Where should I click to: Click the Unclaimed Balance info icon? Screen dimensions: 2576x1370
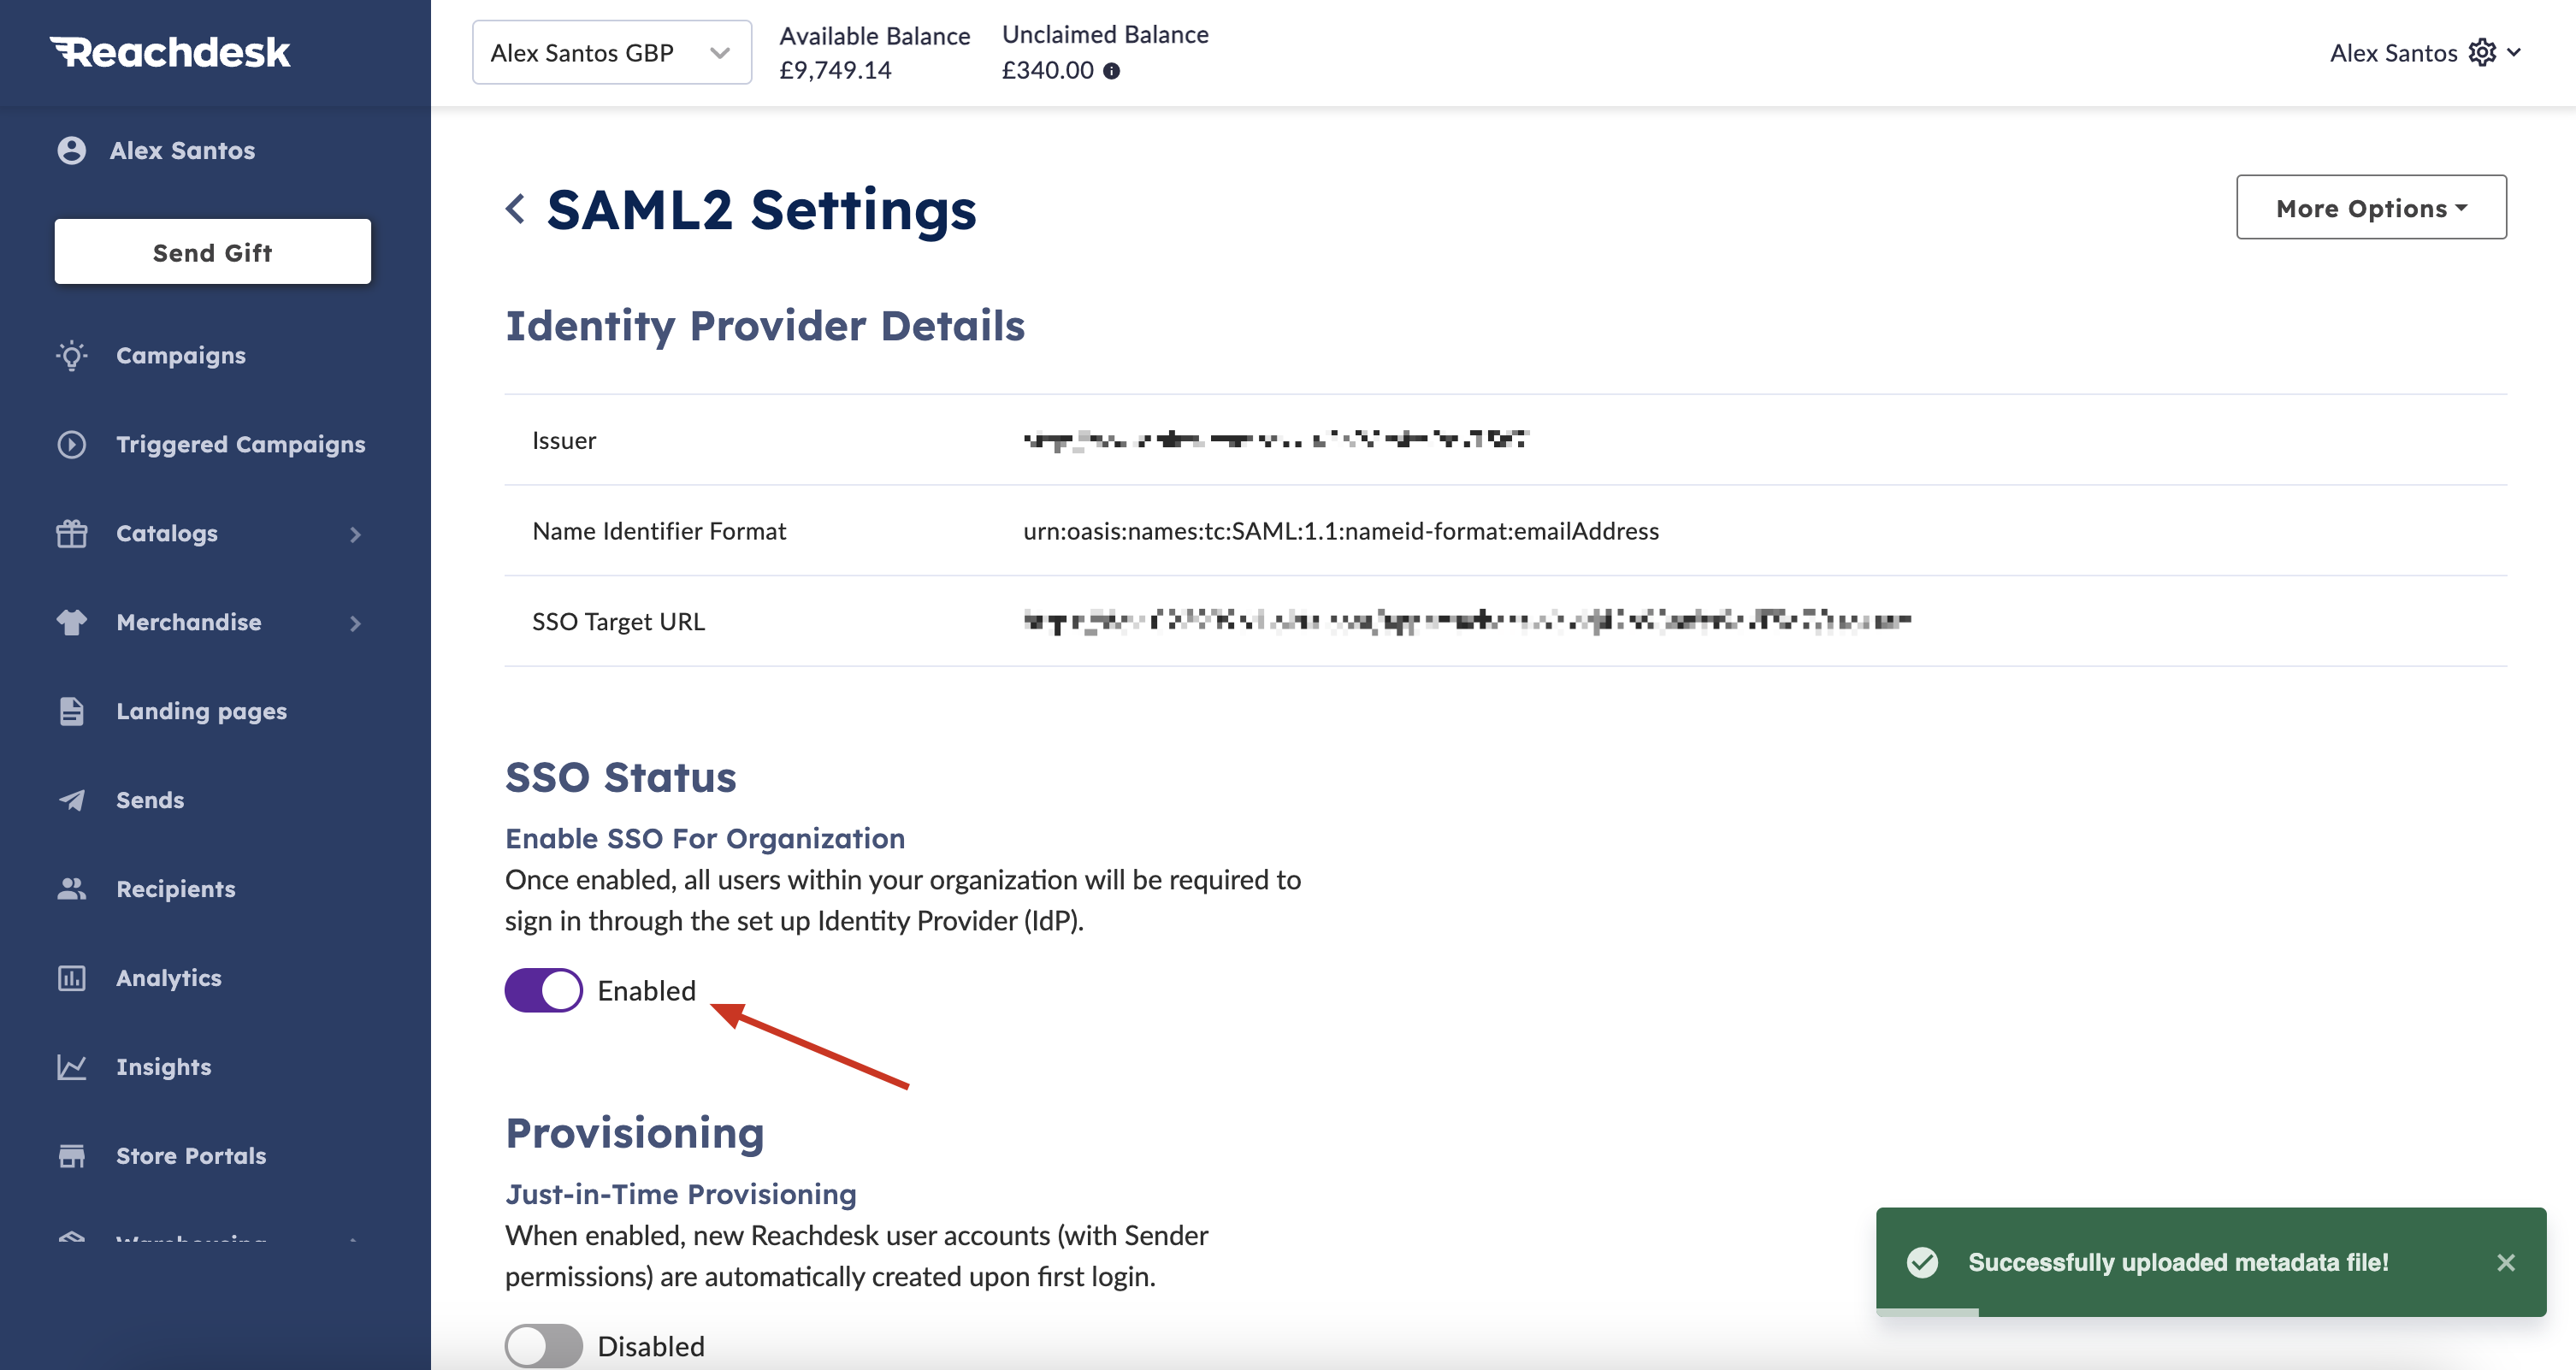[1111, 71]
